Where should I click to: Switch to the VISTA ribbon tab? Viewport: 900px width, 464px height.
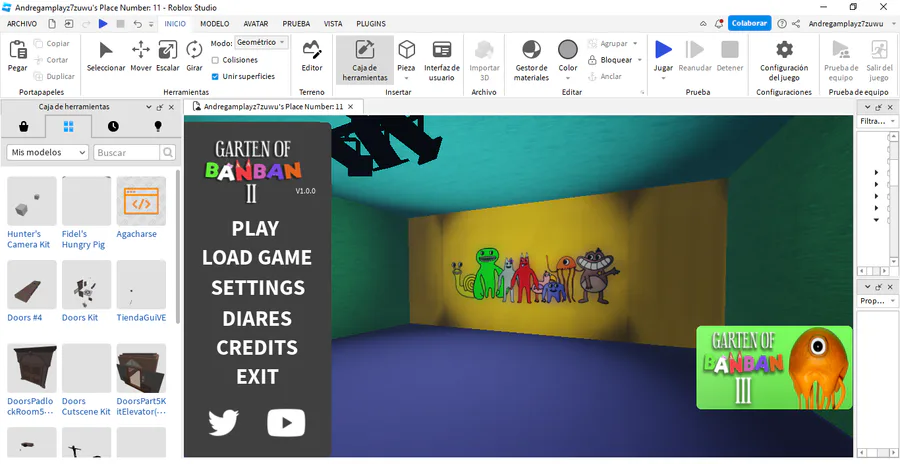click(333, 24)
